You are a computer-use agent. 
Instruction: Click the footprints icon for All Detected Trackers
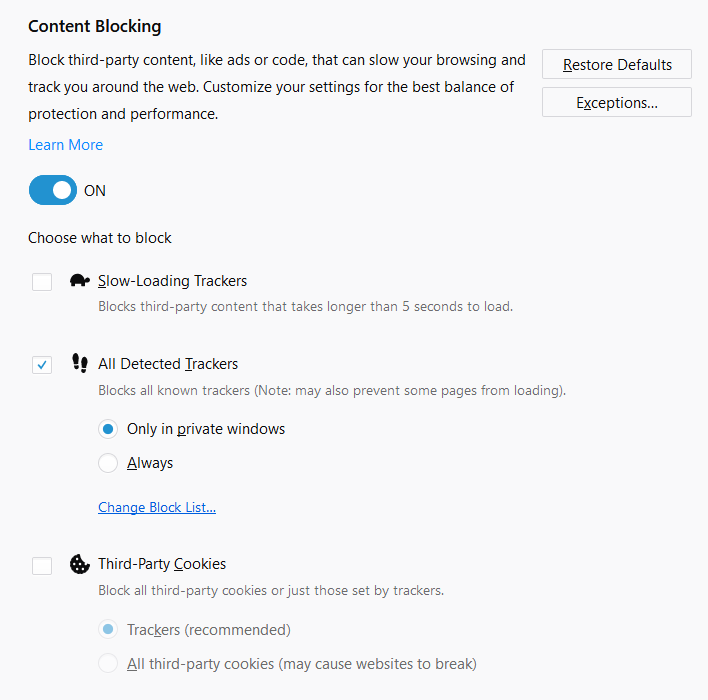(80, 363)
